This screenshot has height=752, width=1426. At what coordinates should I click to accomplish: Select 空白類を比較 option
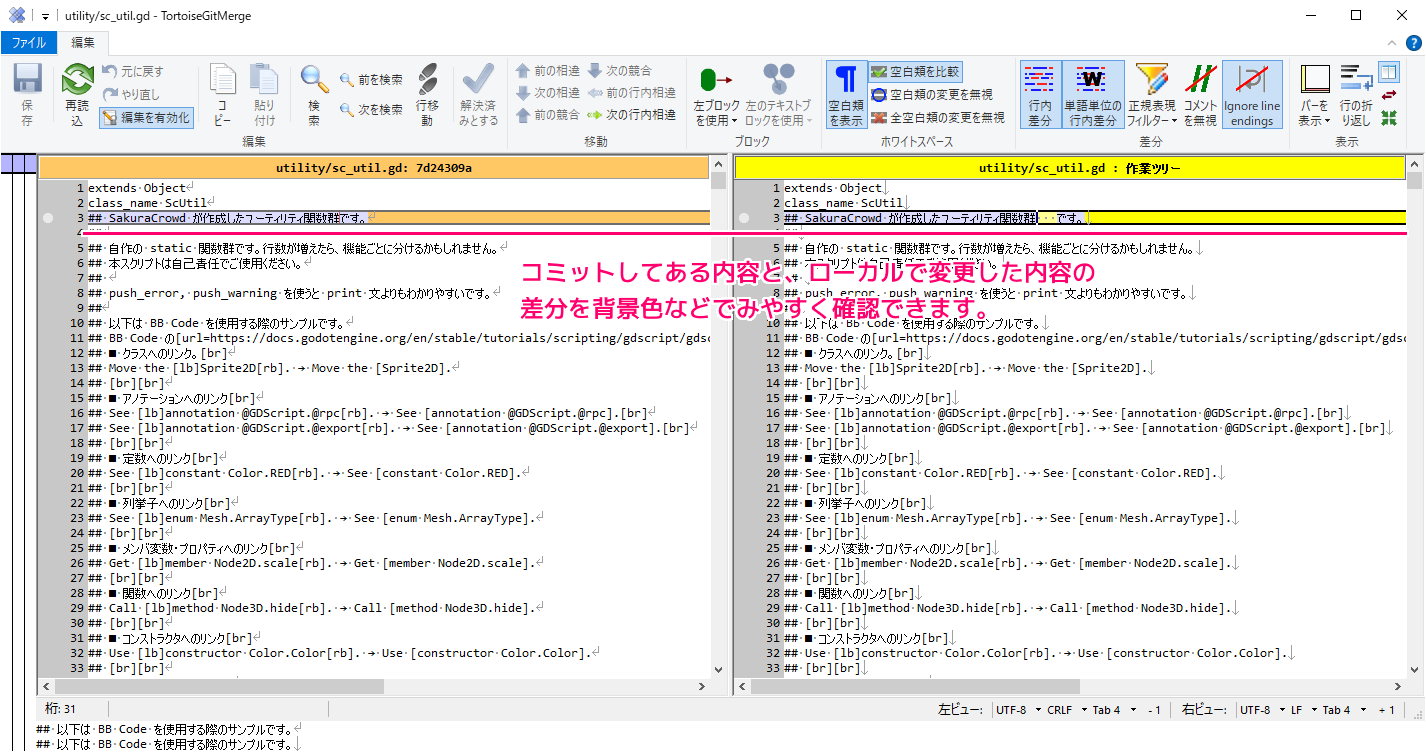point(915,72)
